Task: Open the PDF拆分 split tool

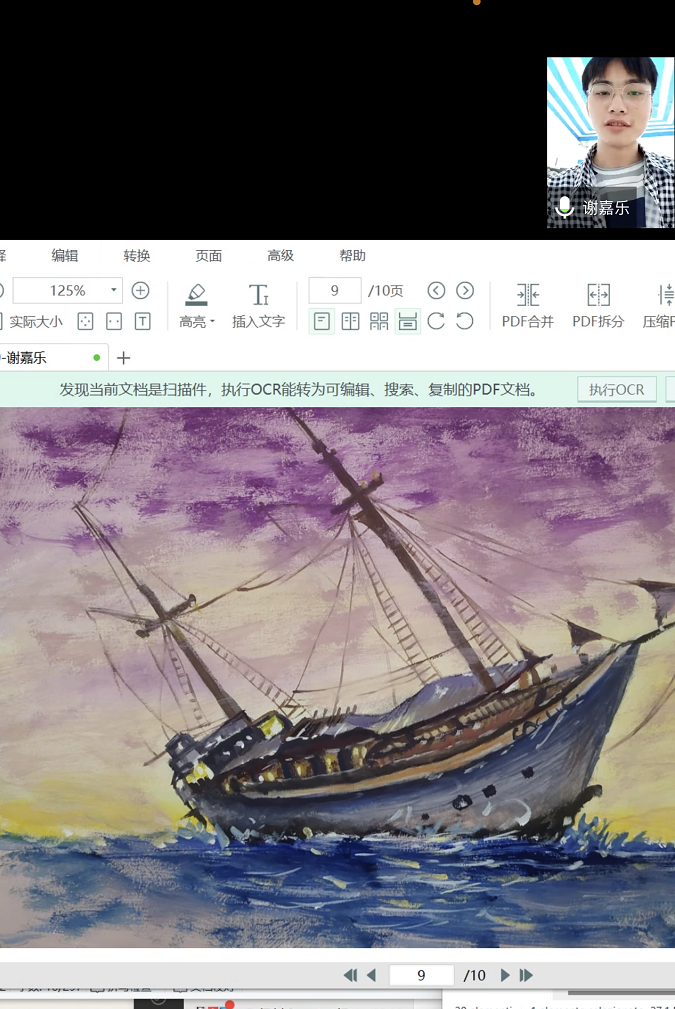Action: point(598,305)
